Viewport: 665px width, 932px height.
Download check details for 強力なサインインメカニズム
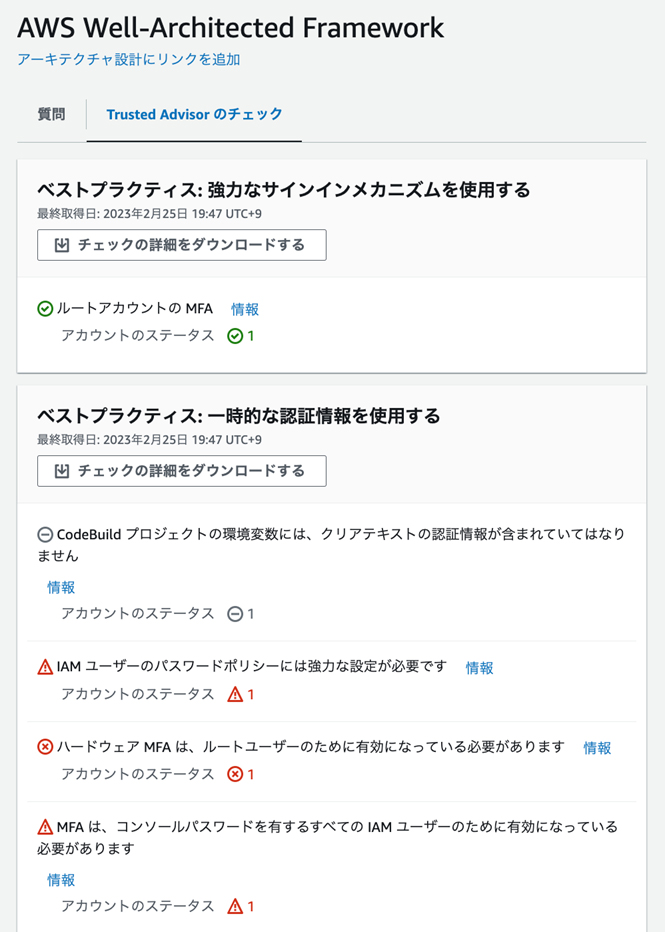click(182, 245)
